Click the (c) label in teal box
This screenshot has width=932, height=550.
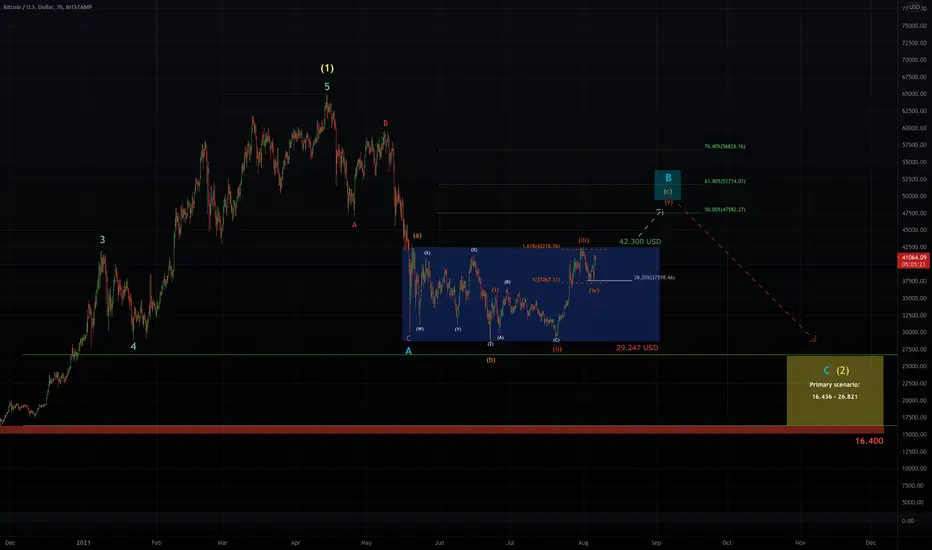pyautogui.click(x=667, y=191)
